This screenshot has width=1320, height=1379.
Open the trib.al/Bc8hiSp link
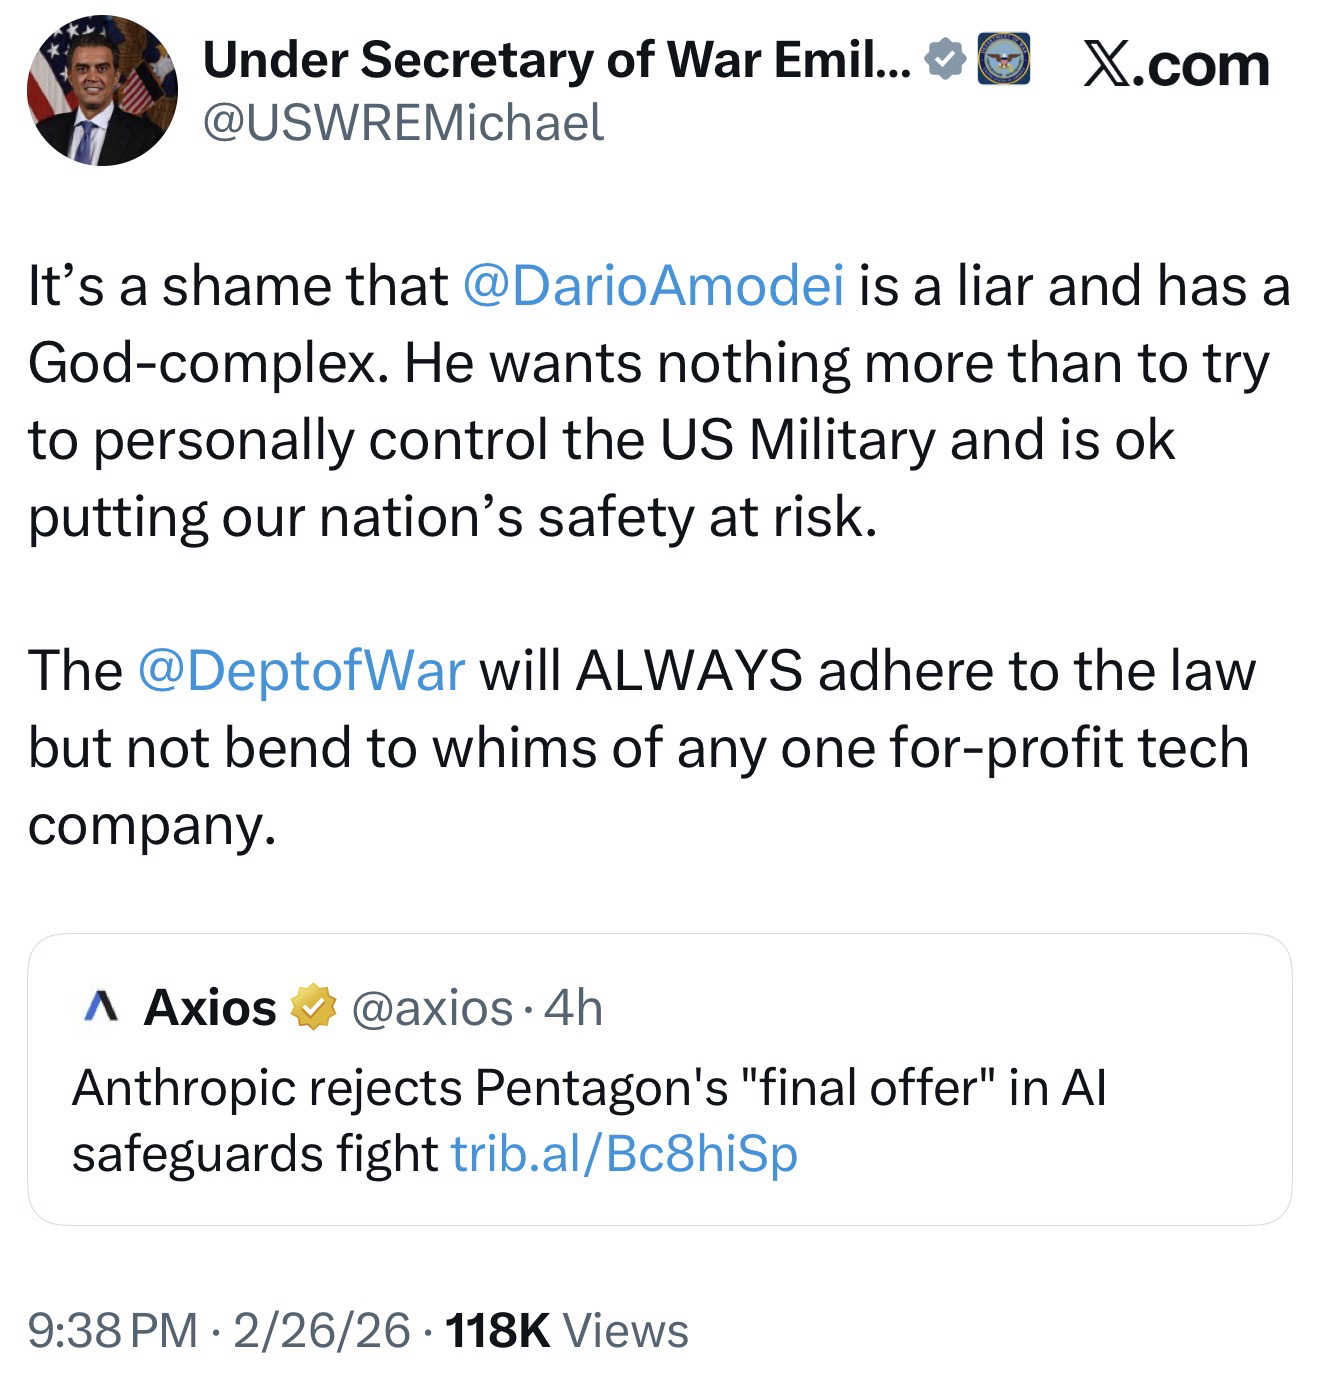pos(624,1153)
